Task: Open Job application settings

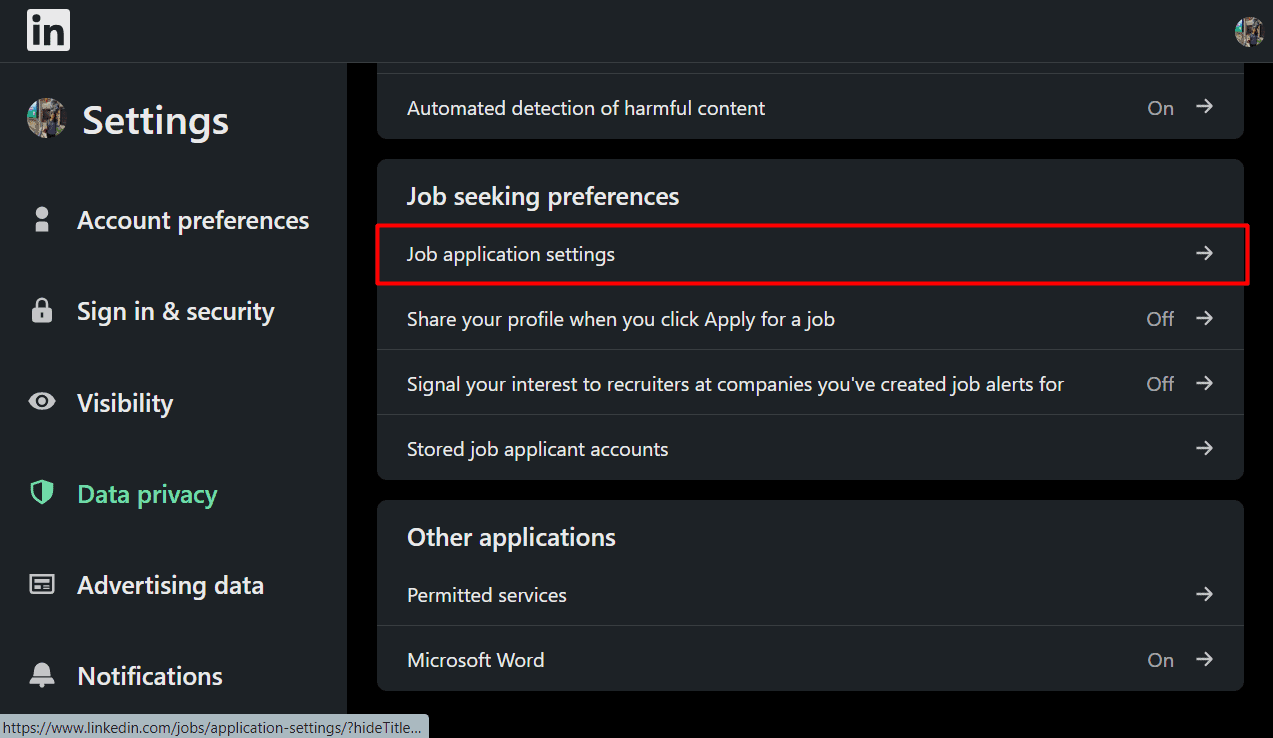Action: [x=810, y=254]
